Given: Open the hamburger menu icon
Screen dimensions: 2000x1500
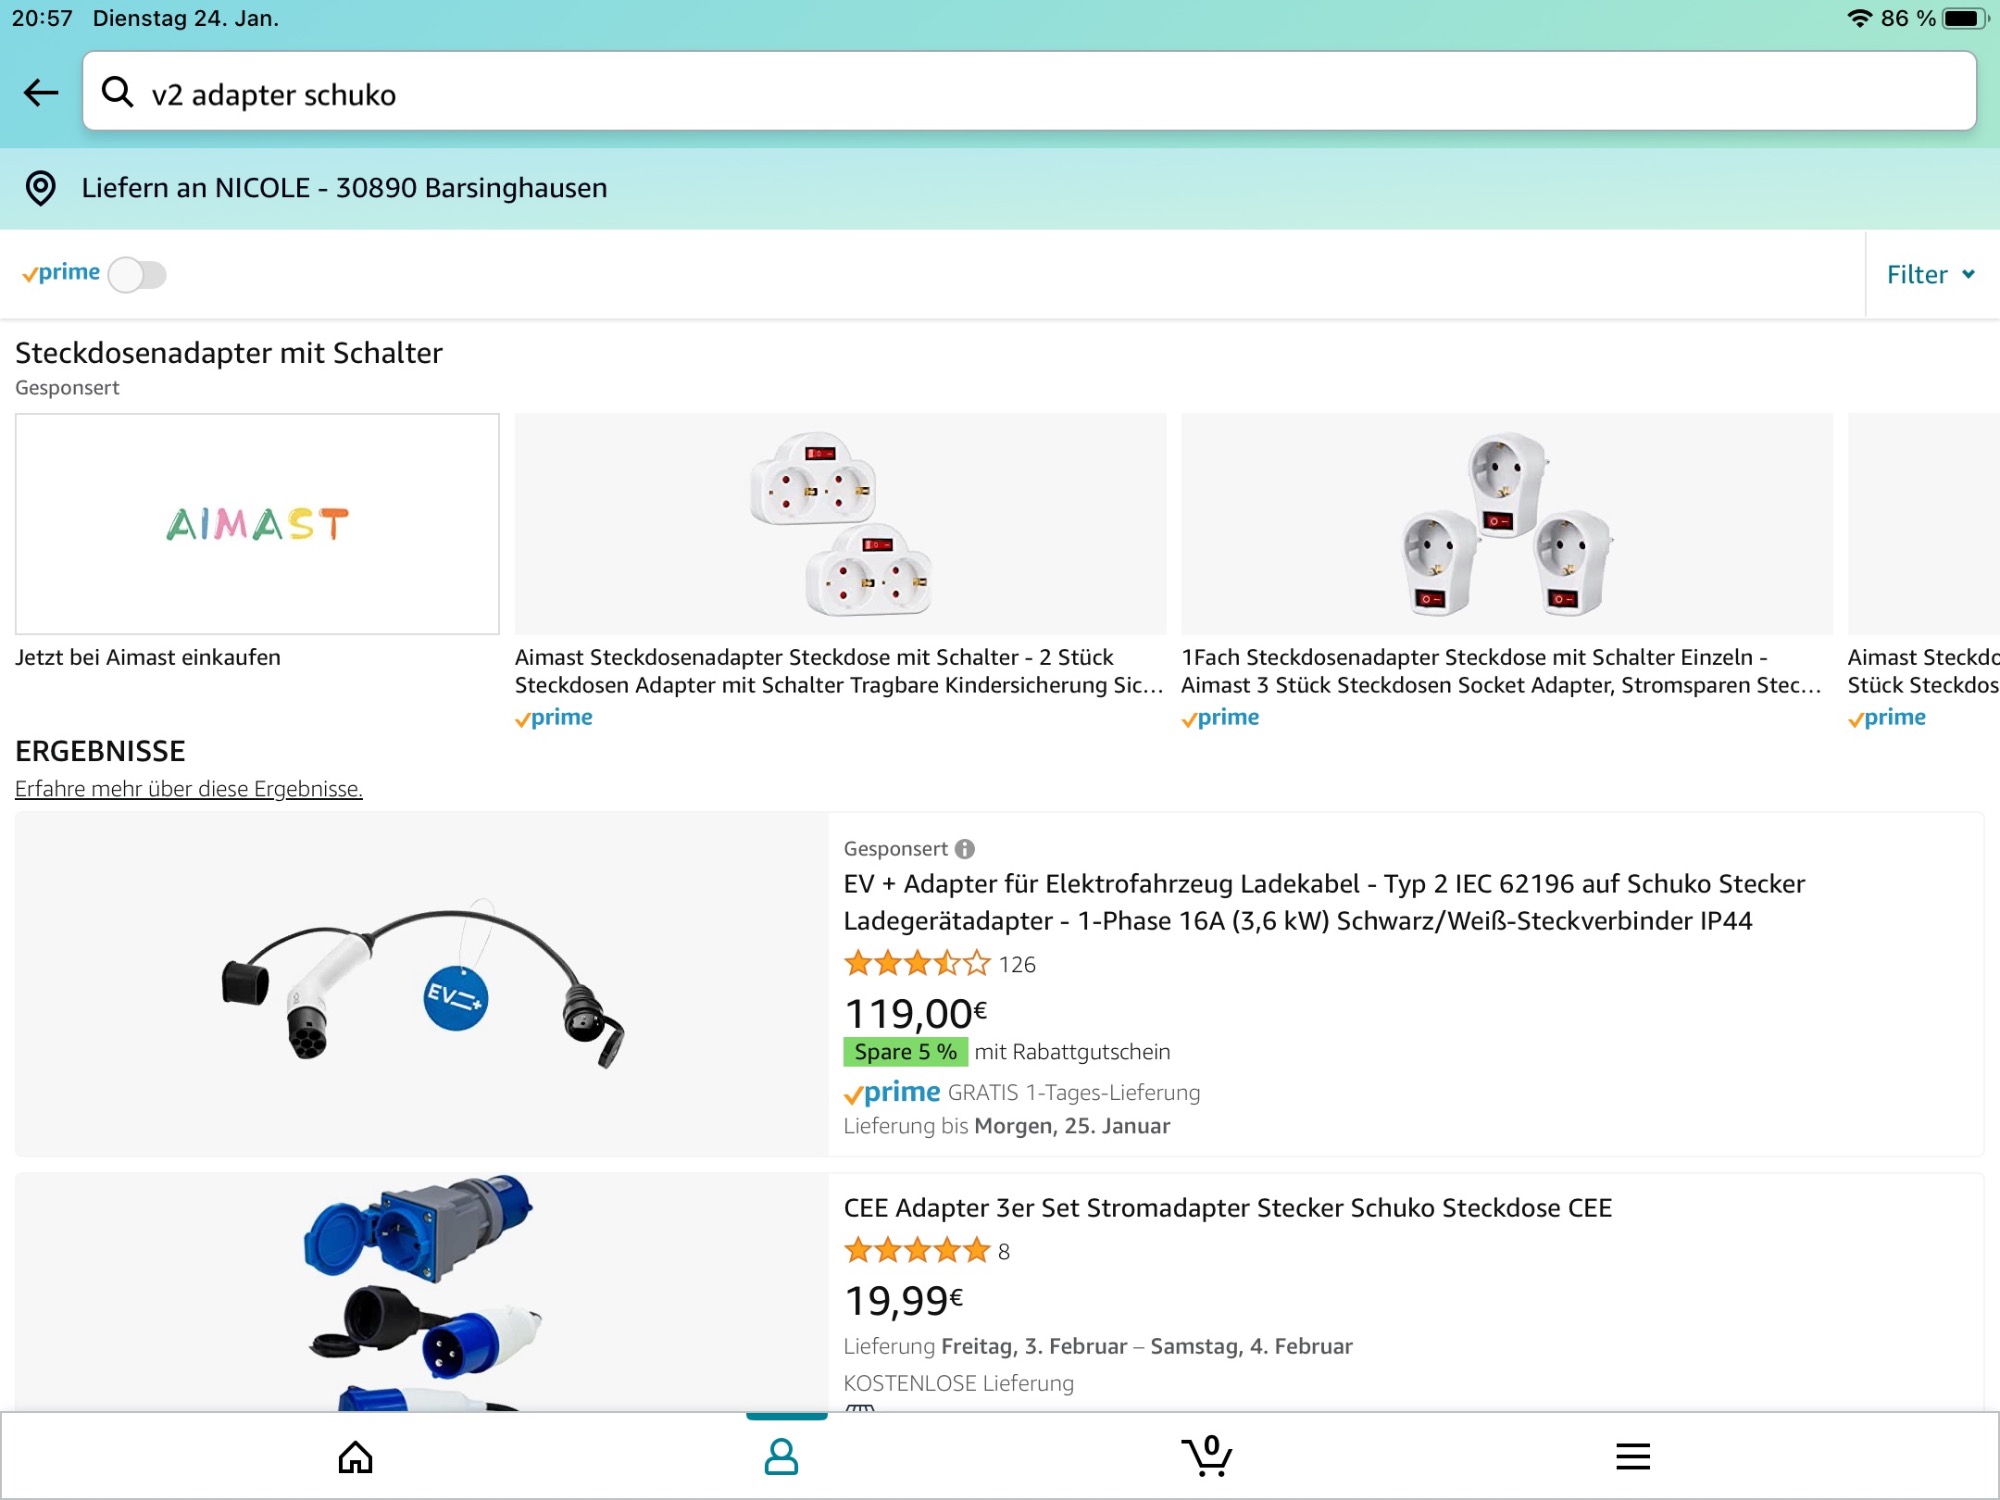Looking at the screenshot, I should tap(1632, 1456).
